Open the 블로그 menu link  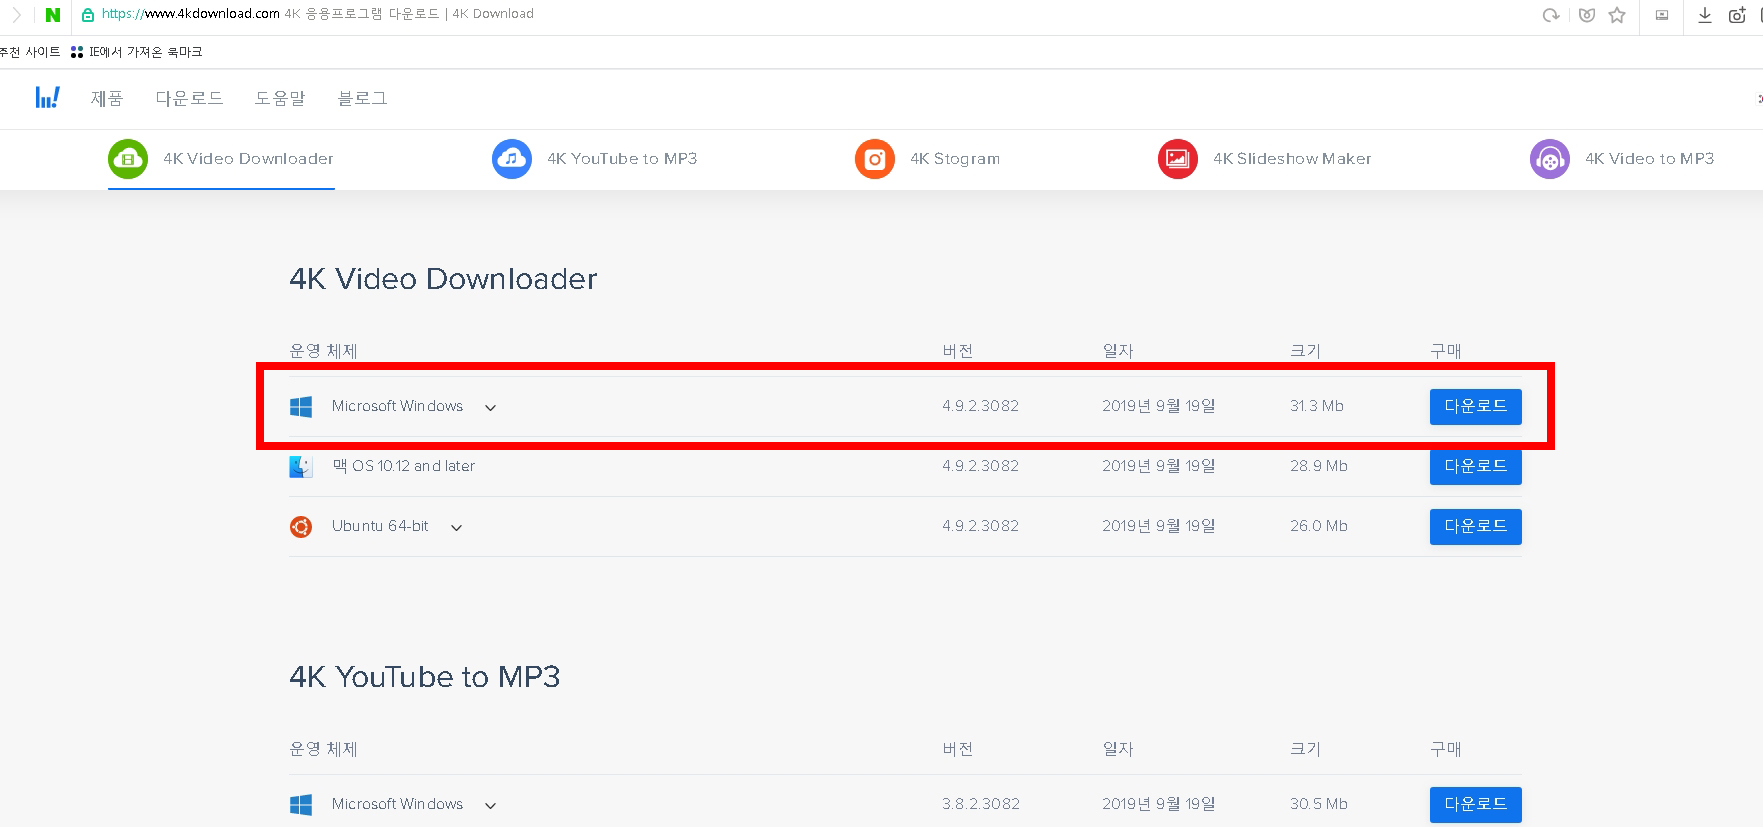362,98
